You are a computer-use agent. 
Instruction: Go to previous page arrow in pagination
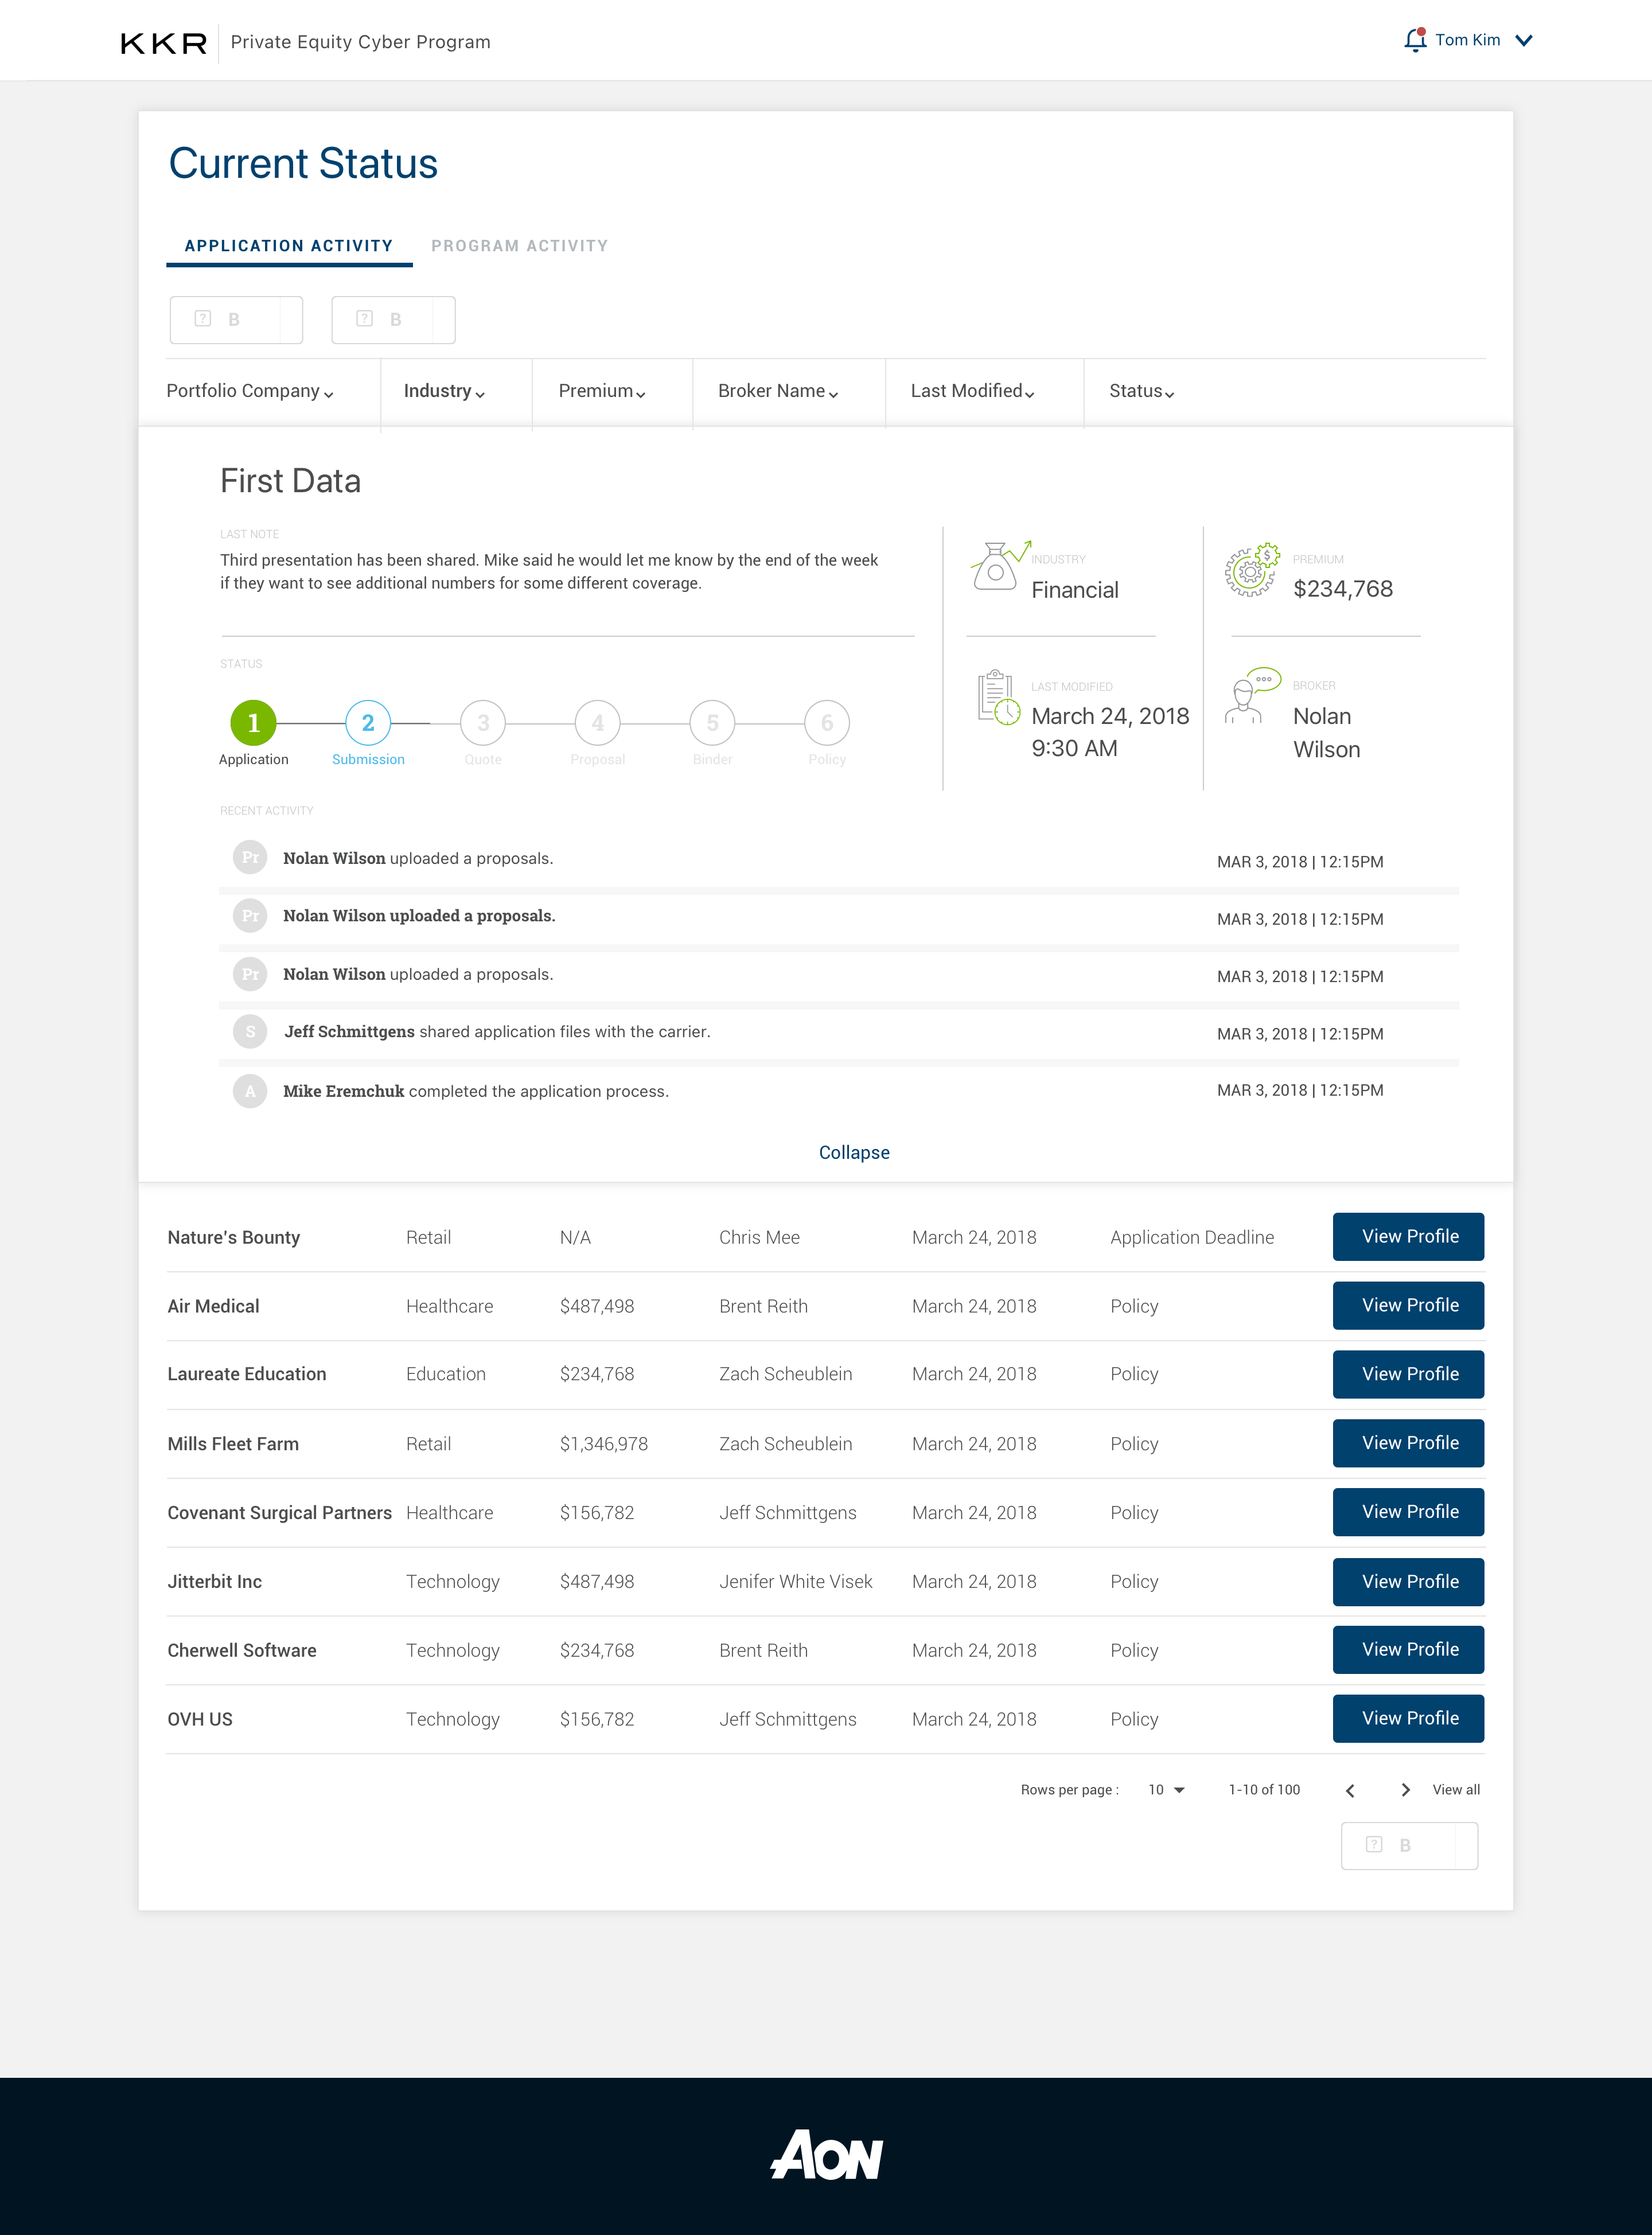[1350, 1790]
